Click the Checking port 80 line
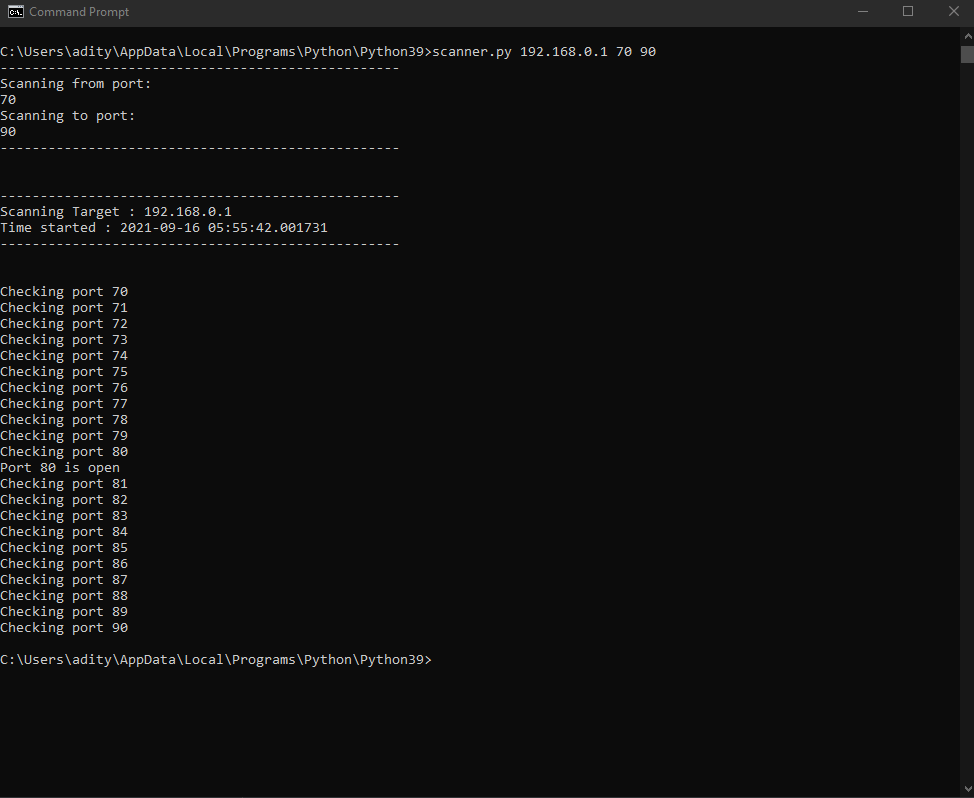The height and width of the screenshot is (798, 974). pyautogui.click(x=64, y=451)
